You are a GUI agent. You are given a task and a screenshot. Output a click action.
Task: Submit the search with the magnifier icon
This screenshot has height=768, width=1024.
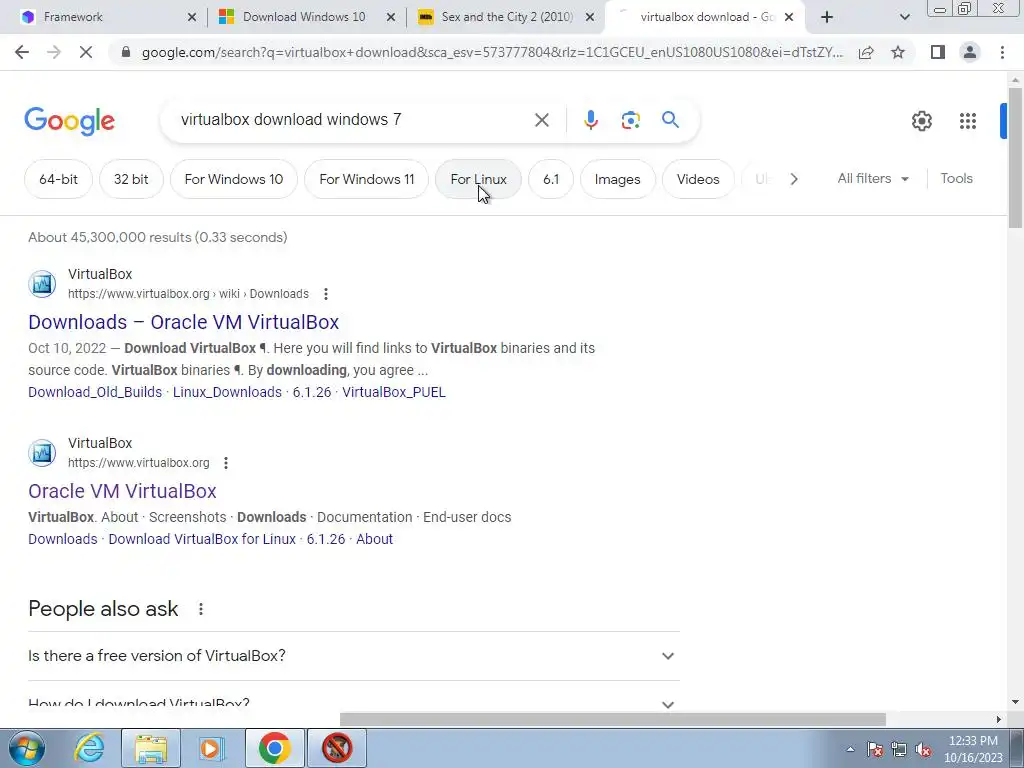[x=670, y=120]
